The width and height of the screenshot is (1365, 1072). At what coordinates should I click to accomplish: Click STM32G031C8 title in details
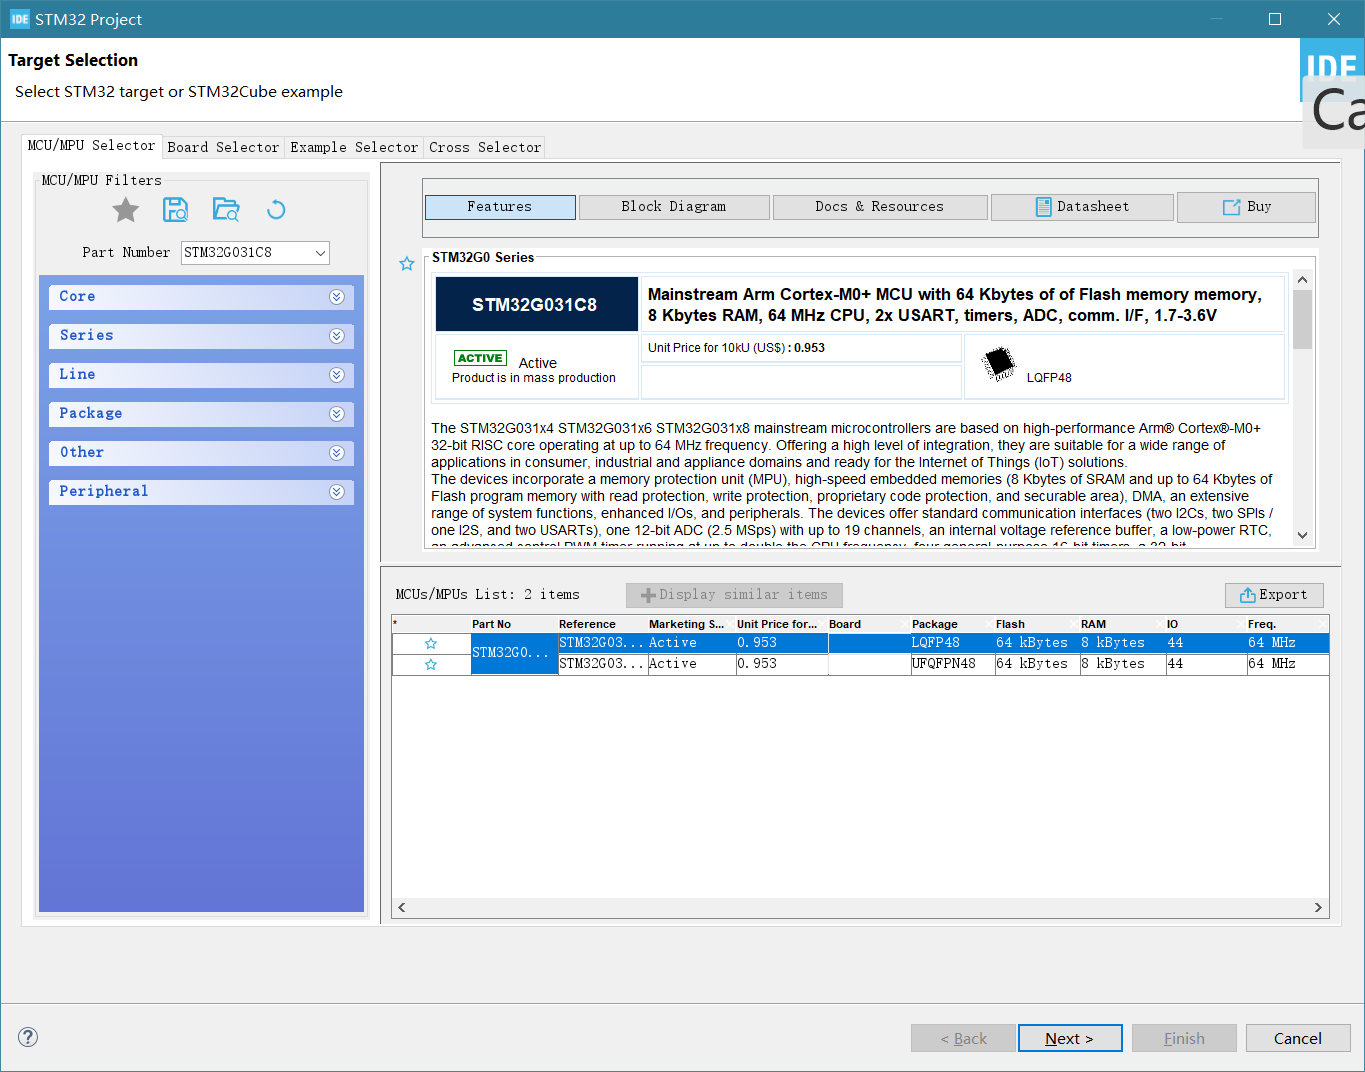click(536, 304)
